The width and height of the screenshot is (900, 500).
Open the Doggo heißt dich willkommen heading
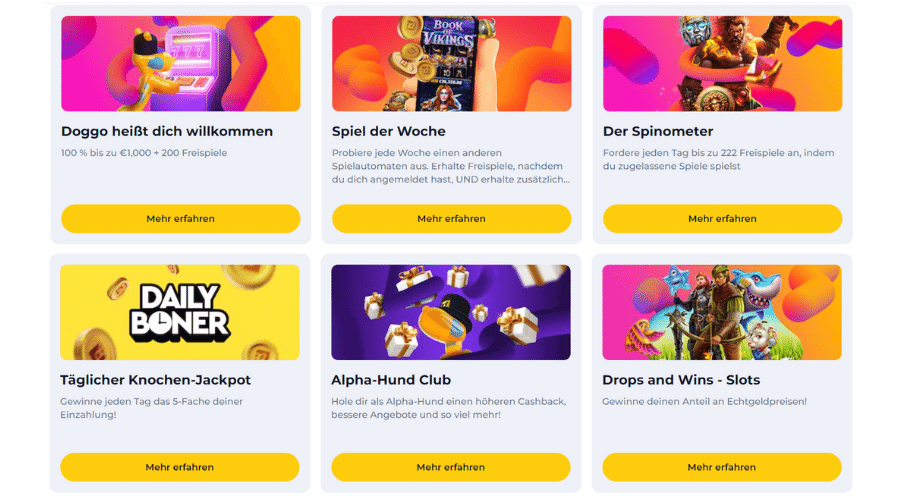click(167, 131)
